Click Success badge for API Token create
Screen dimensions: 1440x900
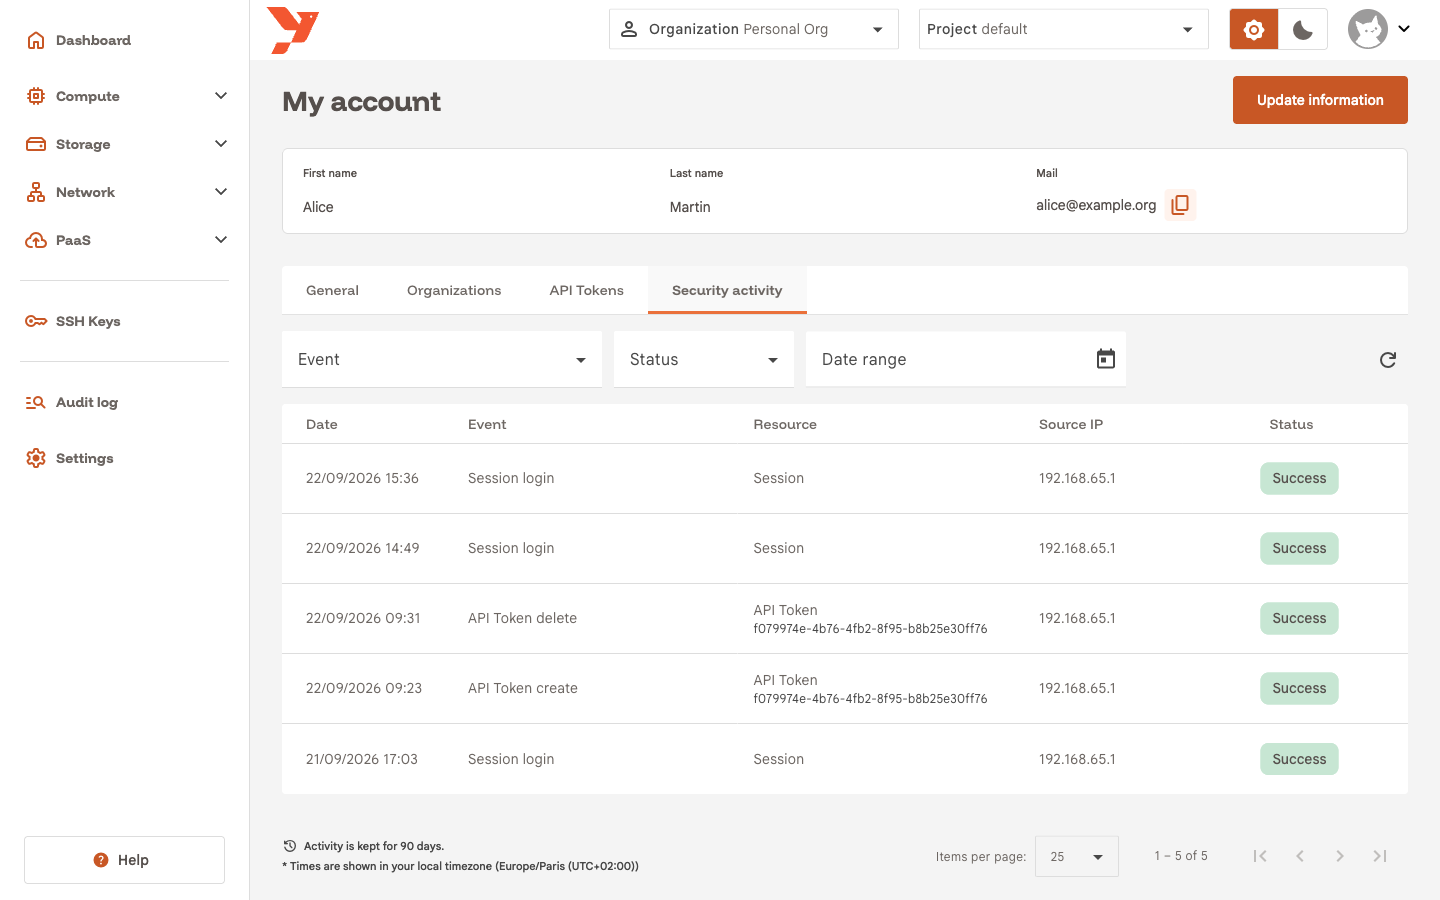coord(1299,688)
